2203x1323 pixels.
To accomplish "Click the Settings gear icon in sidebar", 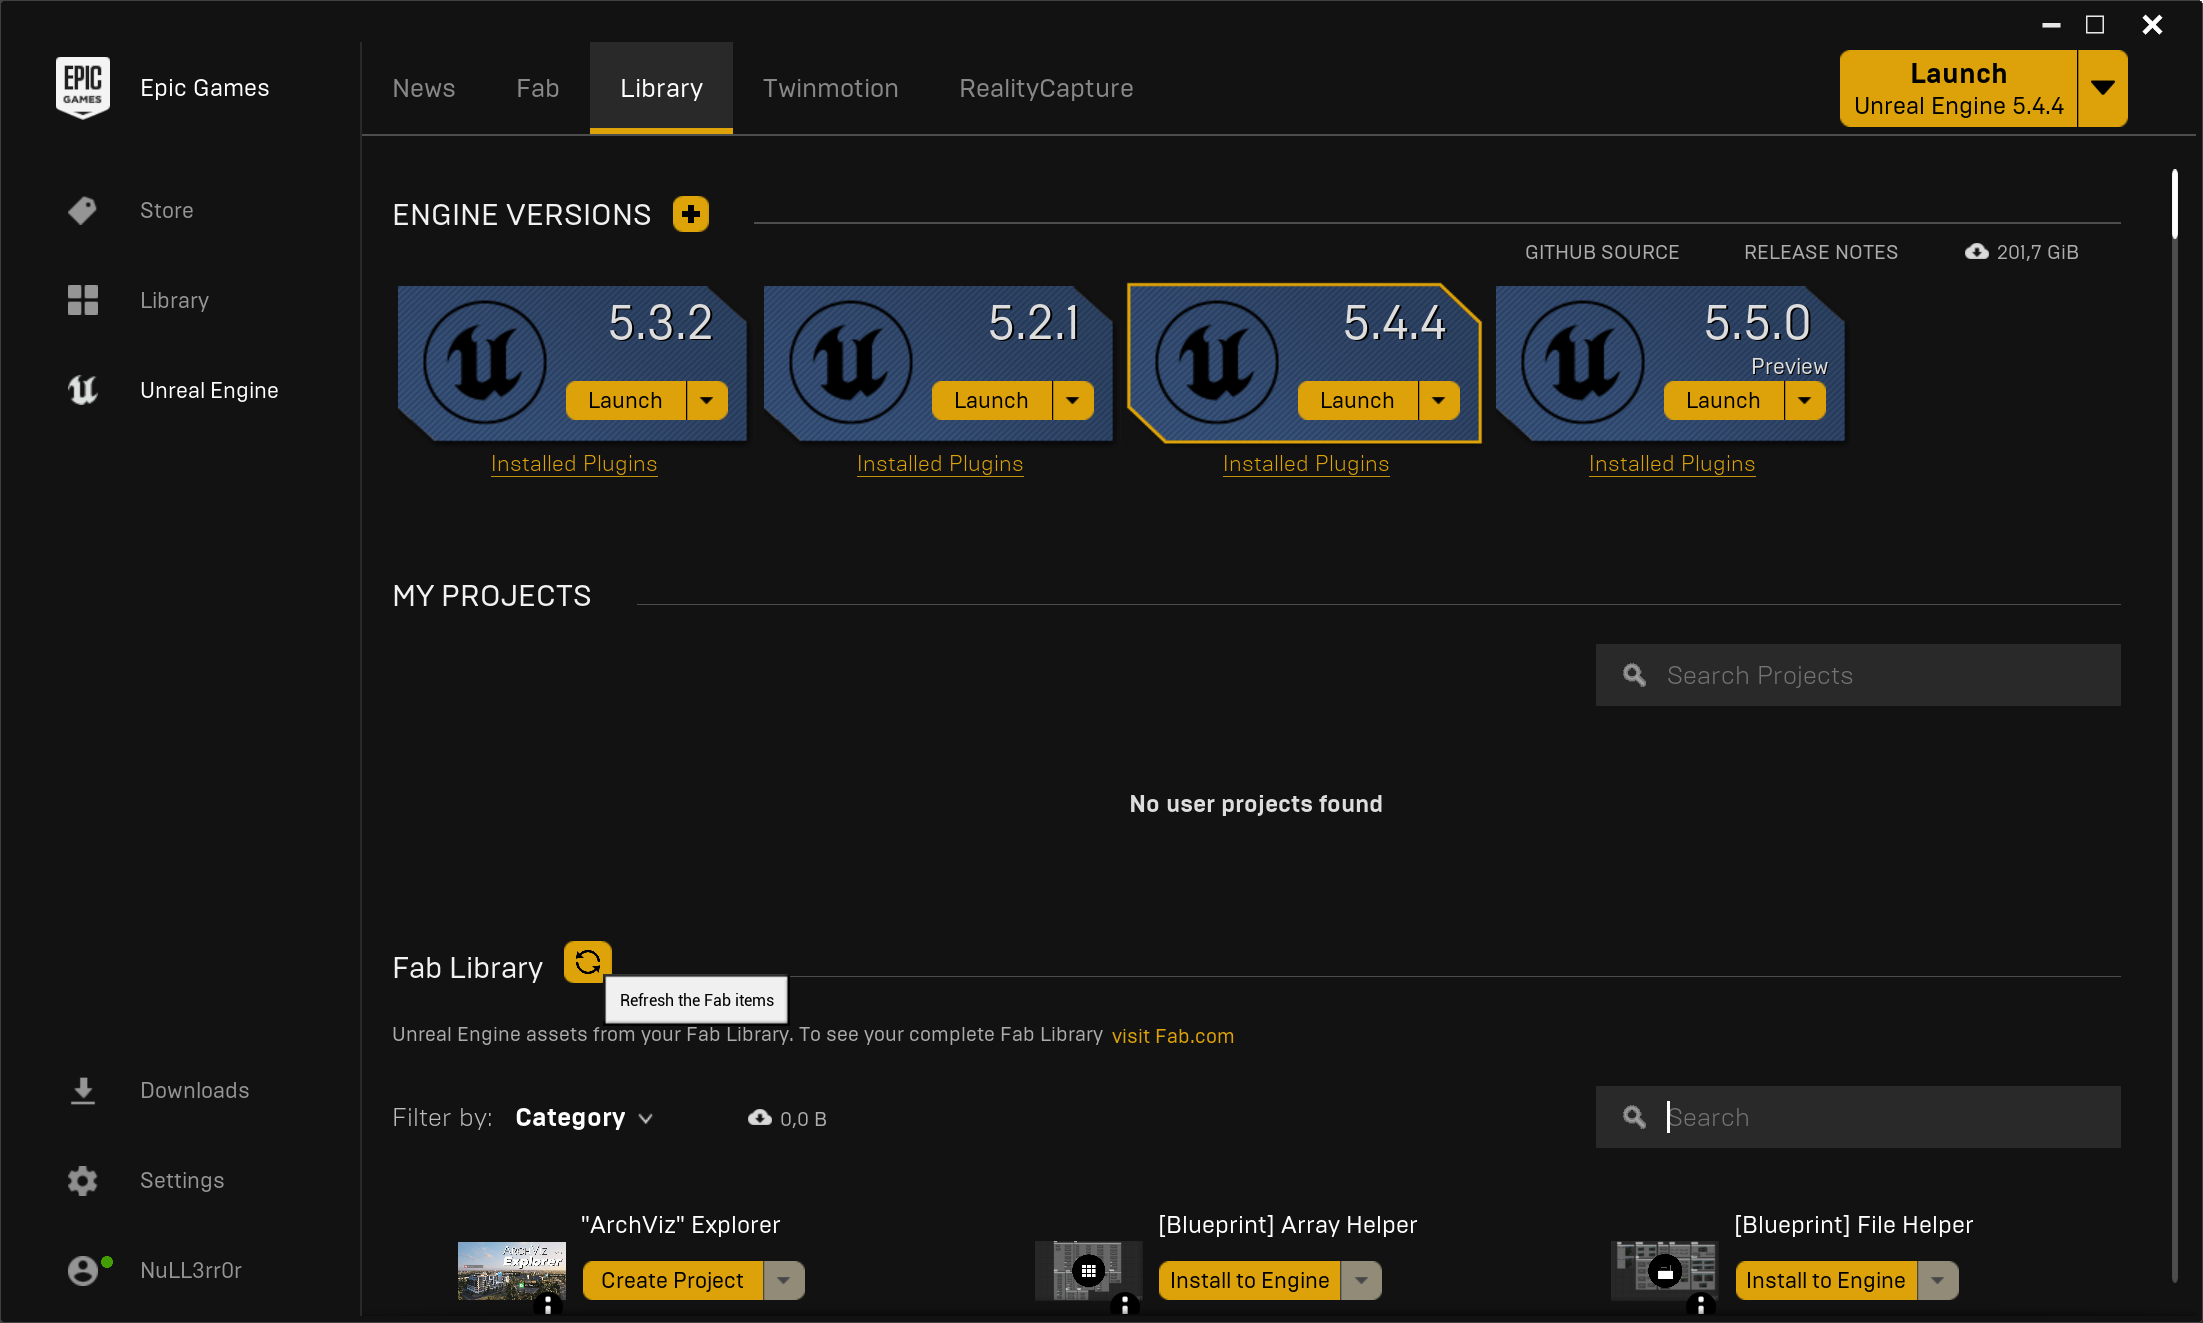I will [82, 1180].
